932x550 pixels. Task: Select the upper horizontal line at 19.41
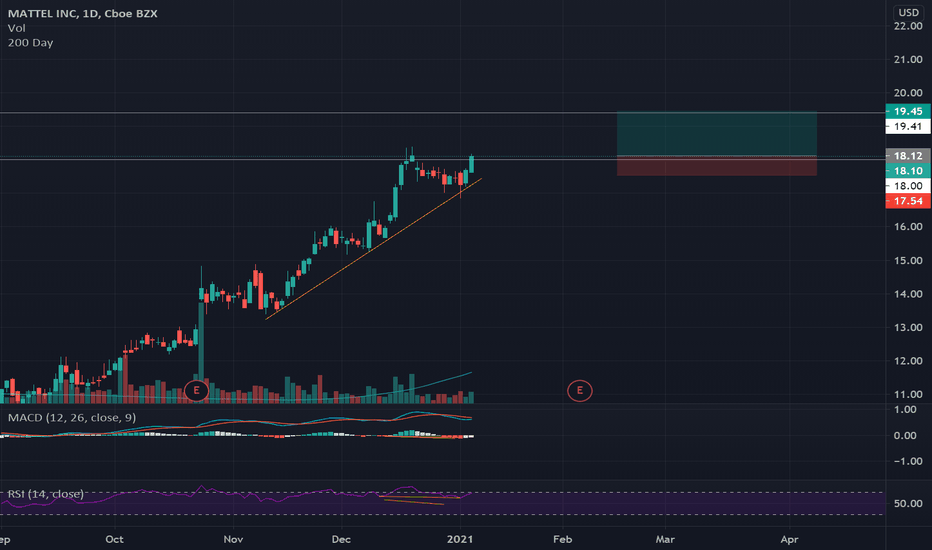443,112
